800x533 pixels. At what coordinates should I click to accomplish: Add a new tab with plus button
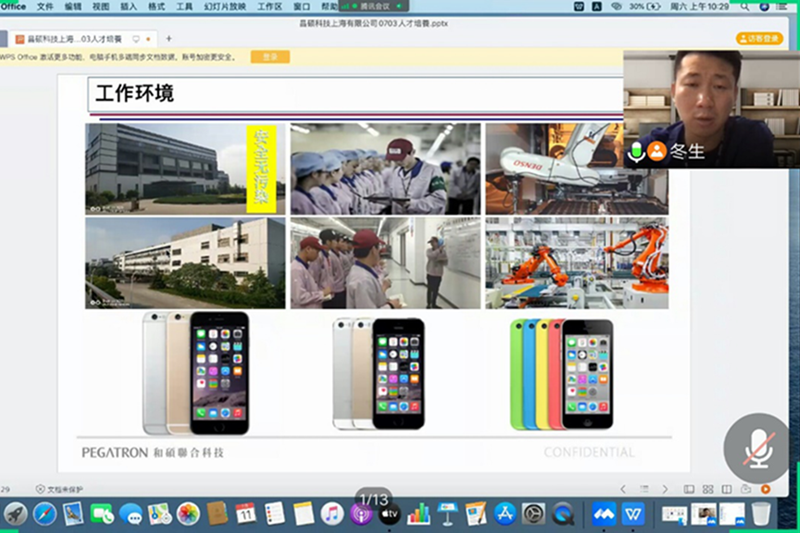pyautogui.click(x=168, y=39)
